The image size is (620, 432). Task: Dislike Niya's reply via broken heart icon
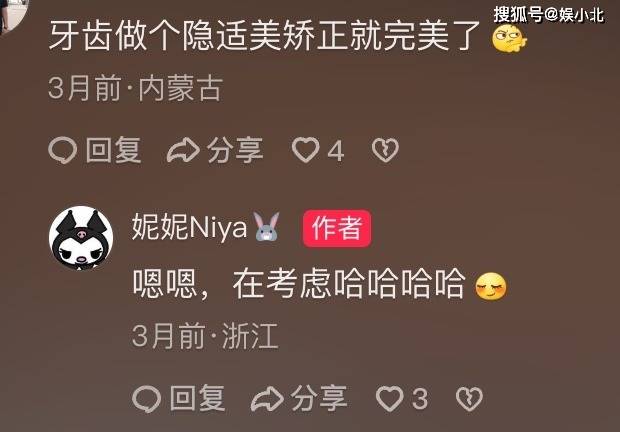(x=469, y=398)
